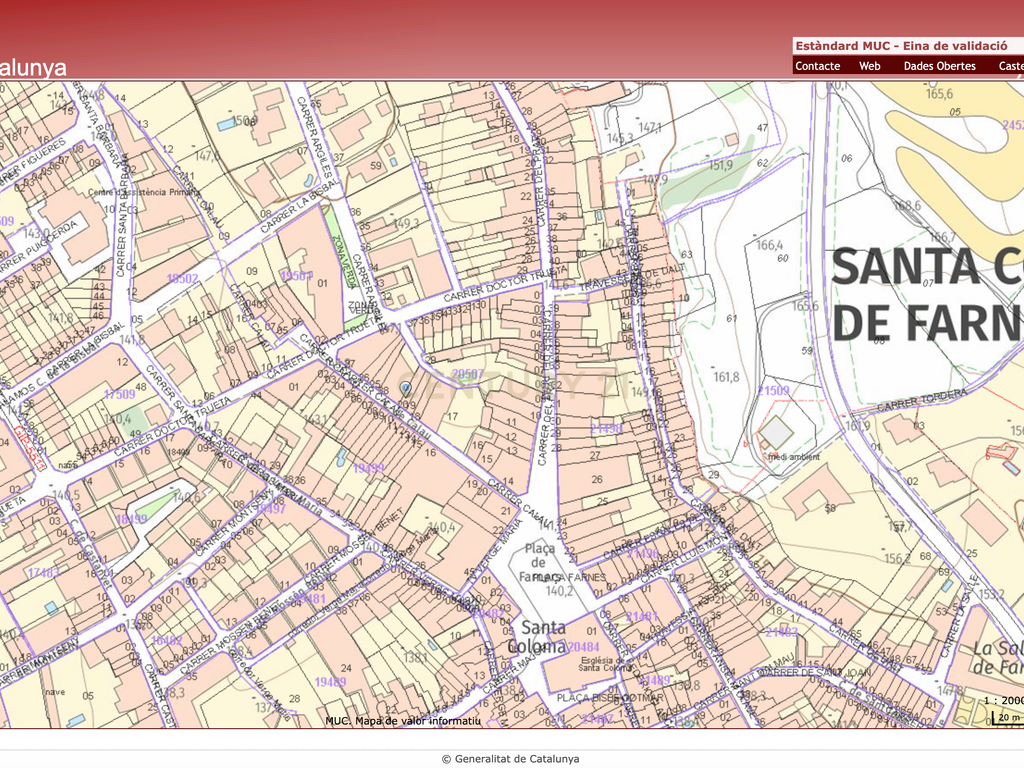The image size is (1024, 768).
Task: Click the Catalunya logo in the header
Action: [x=33, y=68]
